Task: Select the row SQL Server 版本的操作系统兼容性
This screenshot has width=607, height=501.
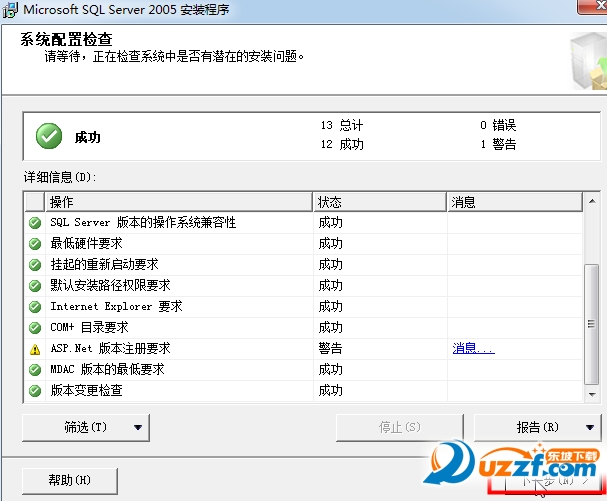Action: (304, 223)
